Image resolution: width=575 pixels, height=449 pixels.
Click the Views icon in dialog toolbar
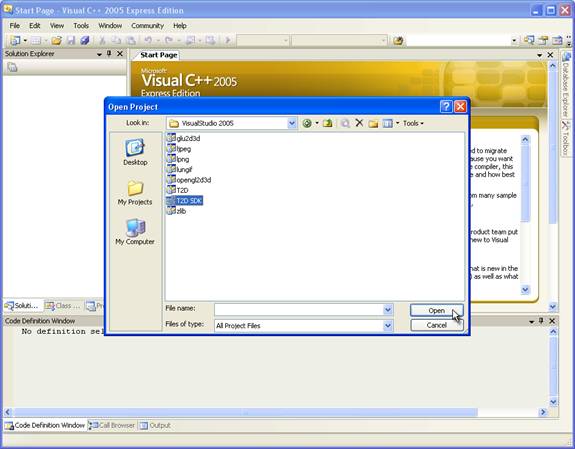387,123
